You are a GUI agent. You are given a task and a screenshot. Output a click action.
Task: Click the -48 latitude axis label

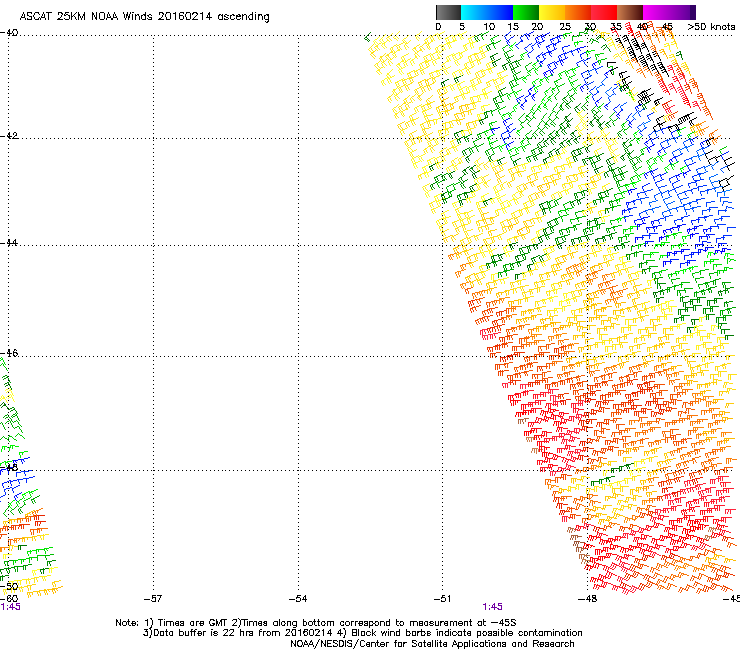[x=9, y=467]
